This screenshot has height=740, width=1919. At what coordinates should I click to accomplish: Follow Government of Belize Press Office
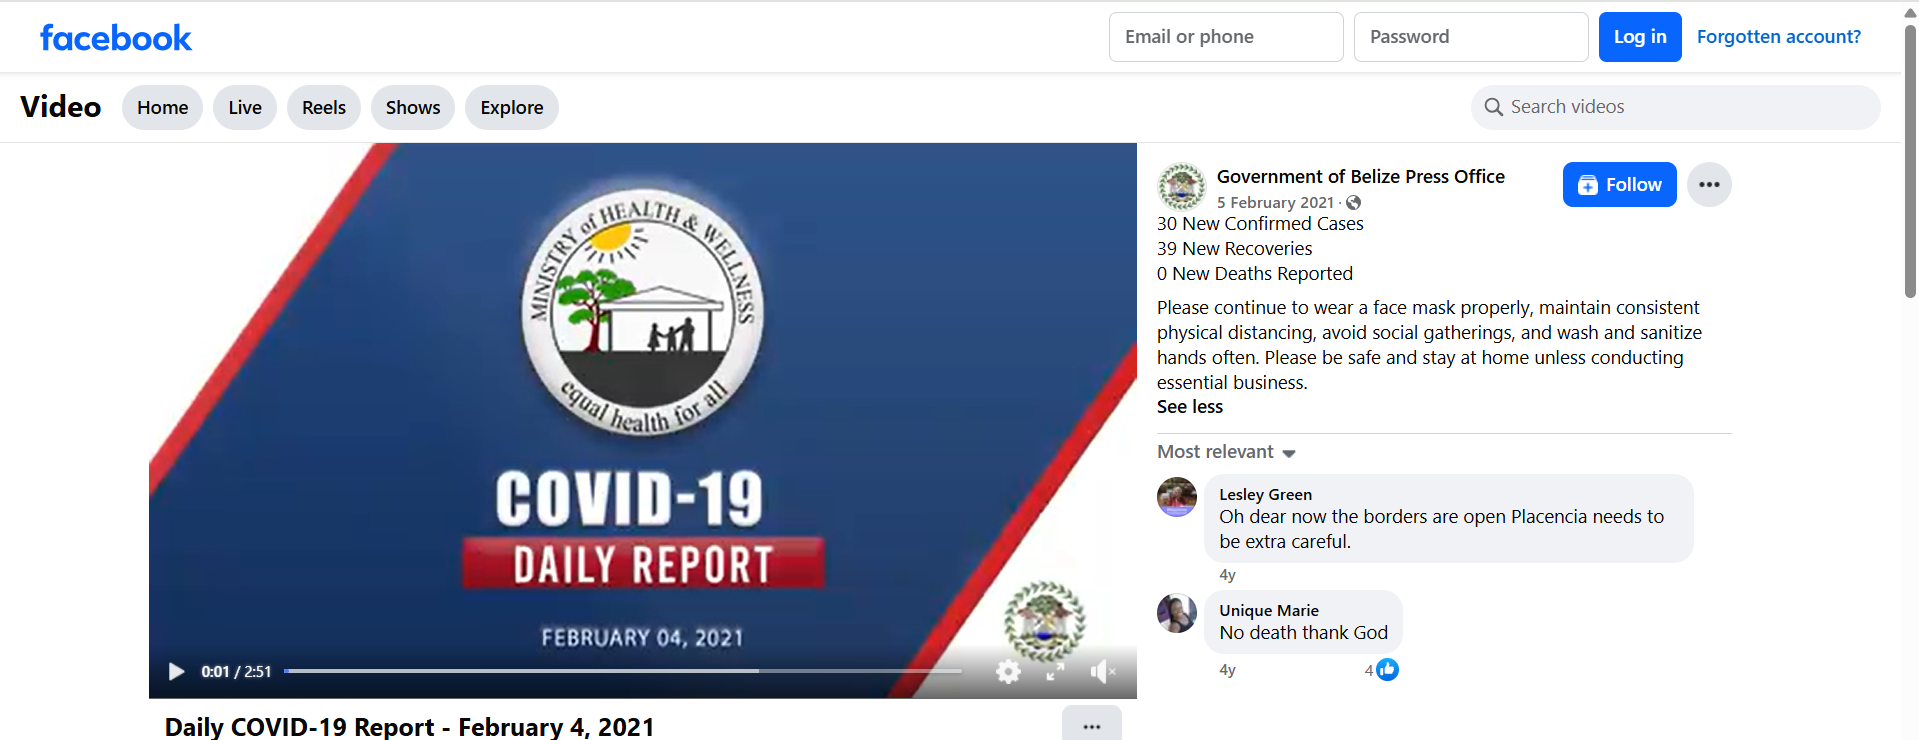pyautogui.click(x=1619, y=185)
